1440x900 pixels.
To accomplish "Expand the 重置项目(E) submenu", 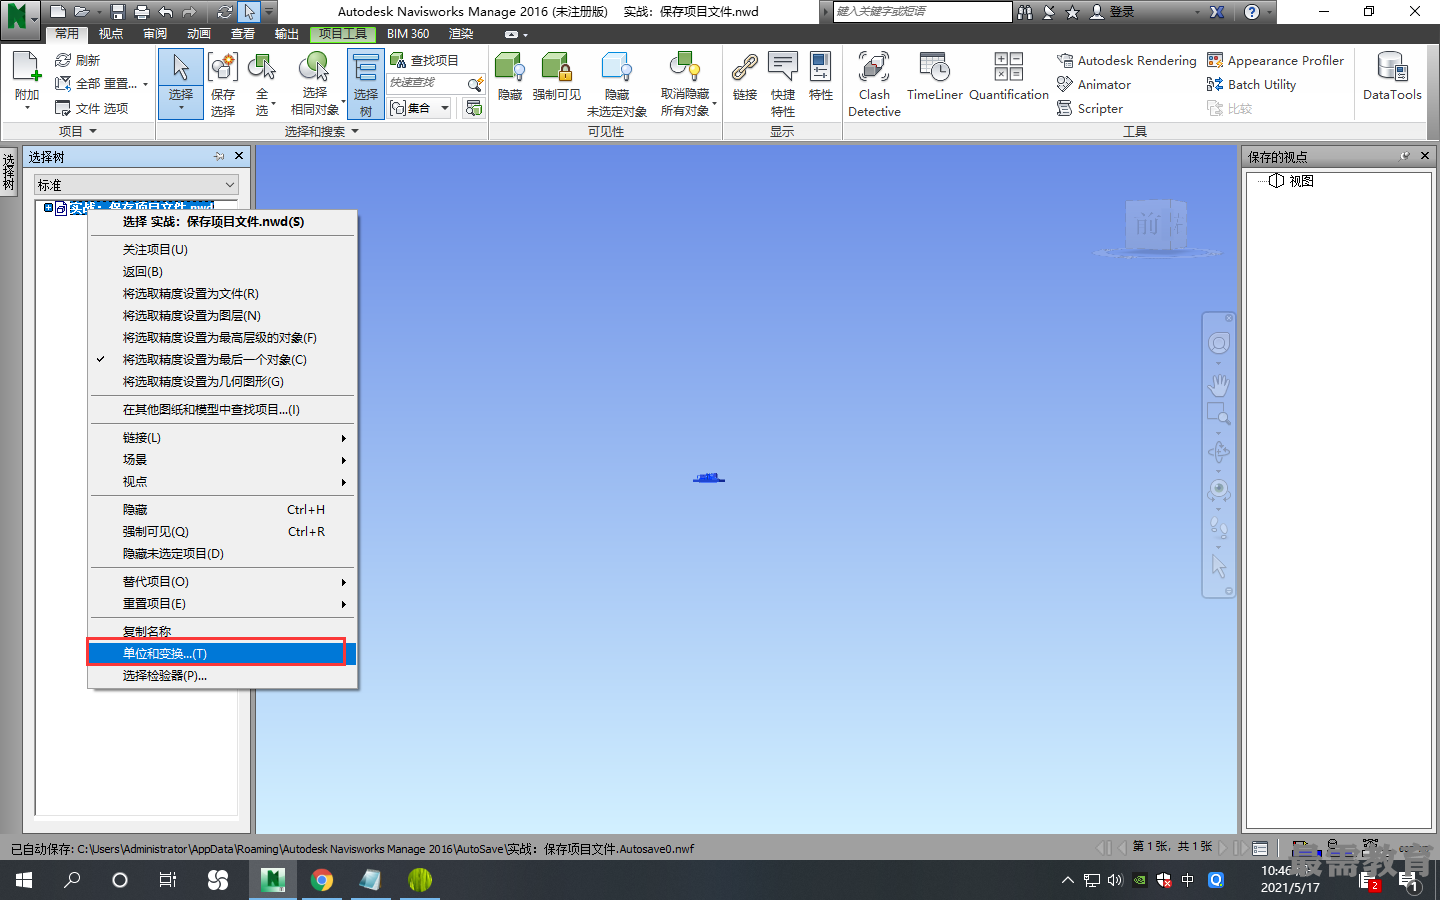I will tap(222, 603).
